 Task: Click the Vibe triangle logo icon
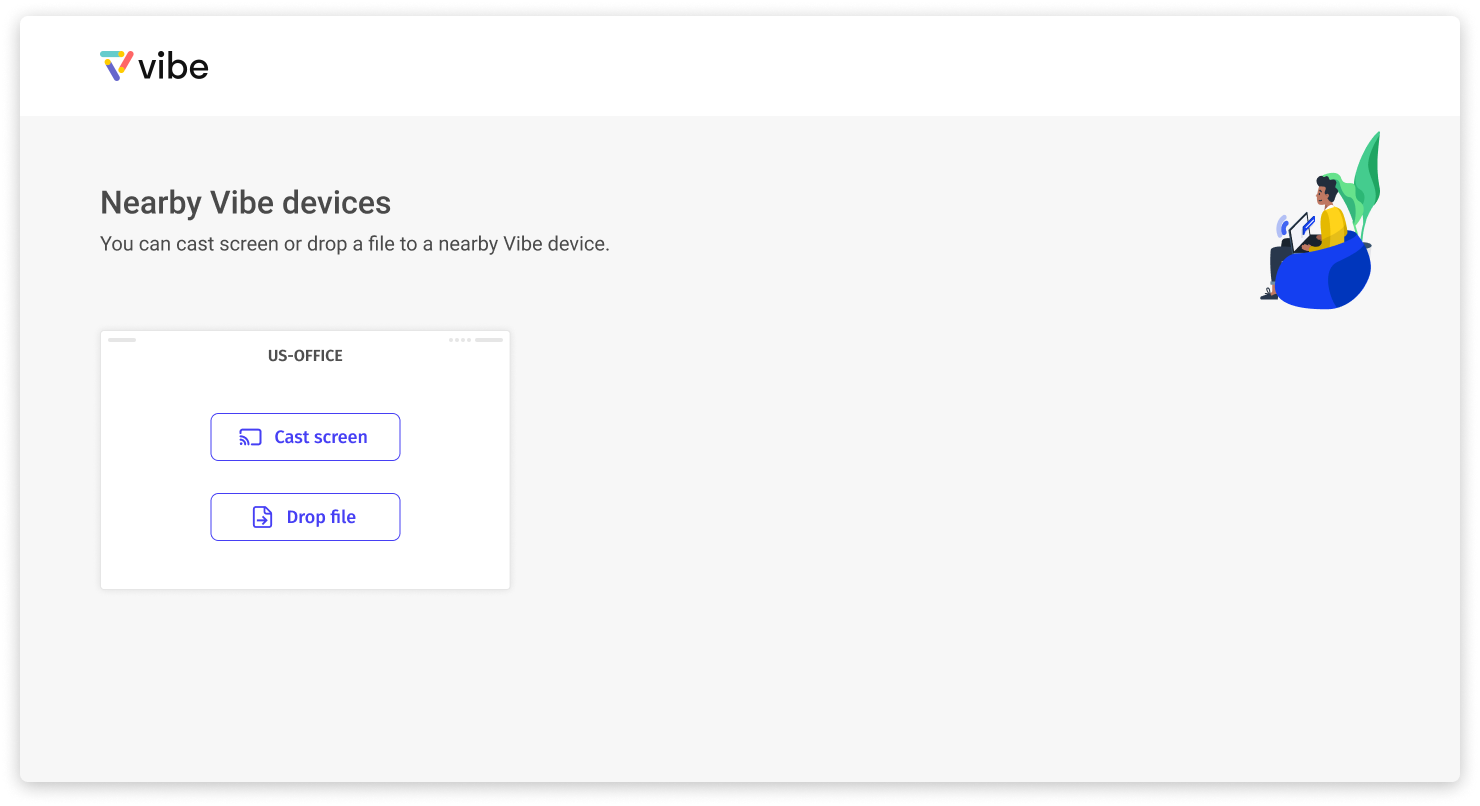[x=117, y=65]
